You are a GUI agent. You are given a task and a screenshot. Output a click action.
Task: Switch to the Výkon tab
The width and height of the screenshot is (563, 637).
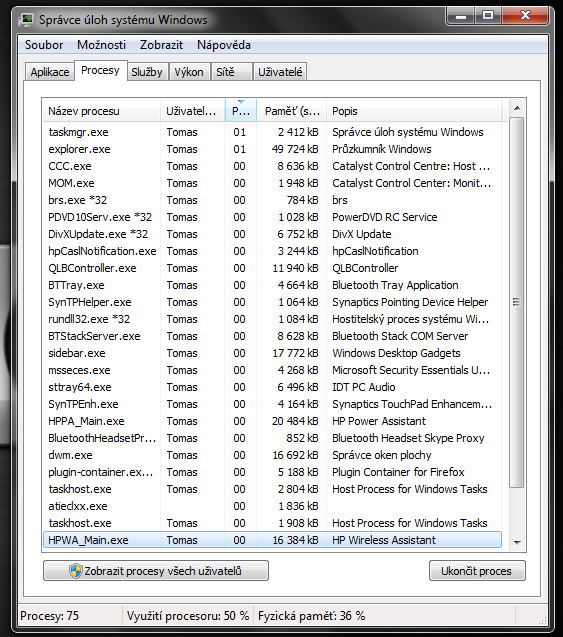[x=189, y=72]
